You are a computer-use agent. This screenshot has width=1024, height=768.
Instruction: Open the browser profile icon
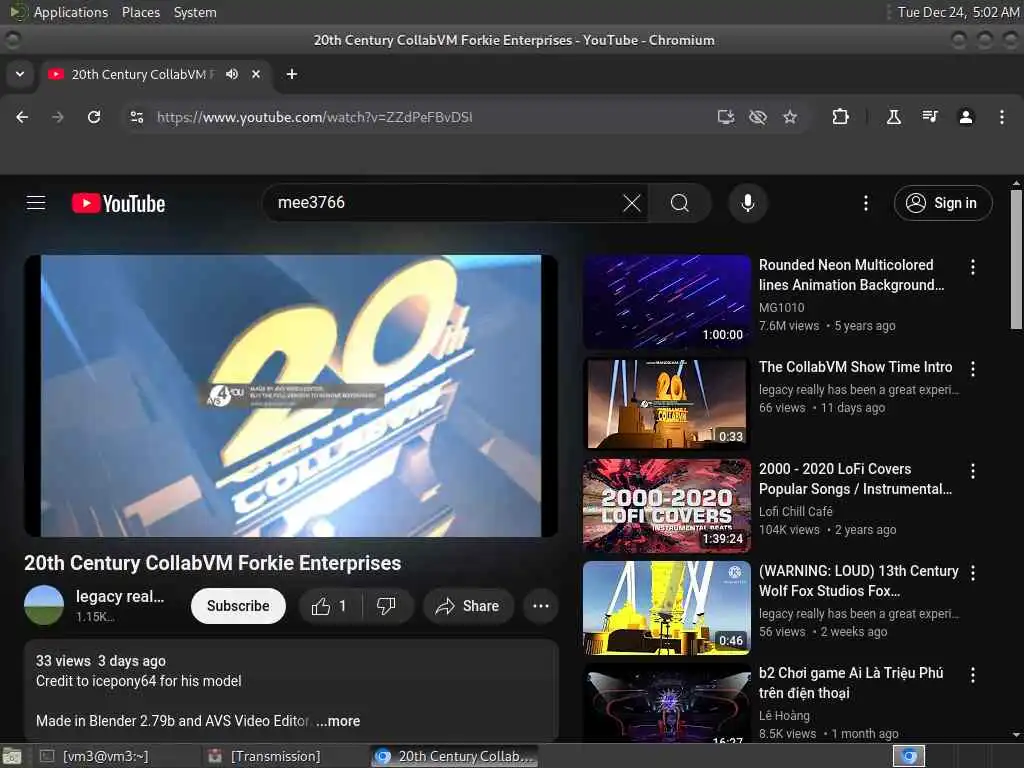click(966, 117)
